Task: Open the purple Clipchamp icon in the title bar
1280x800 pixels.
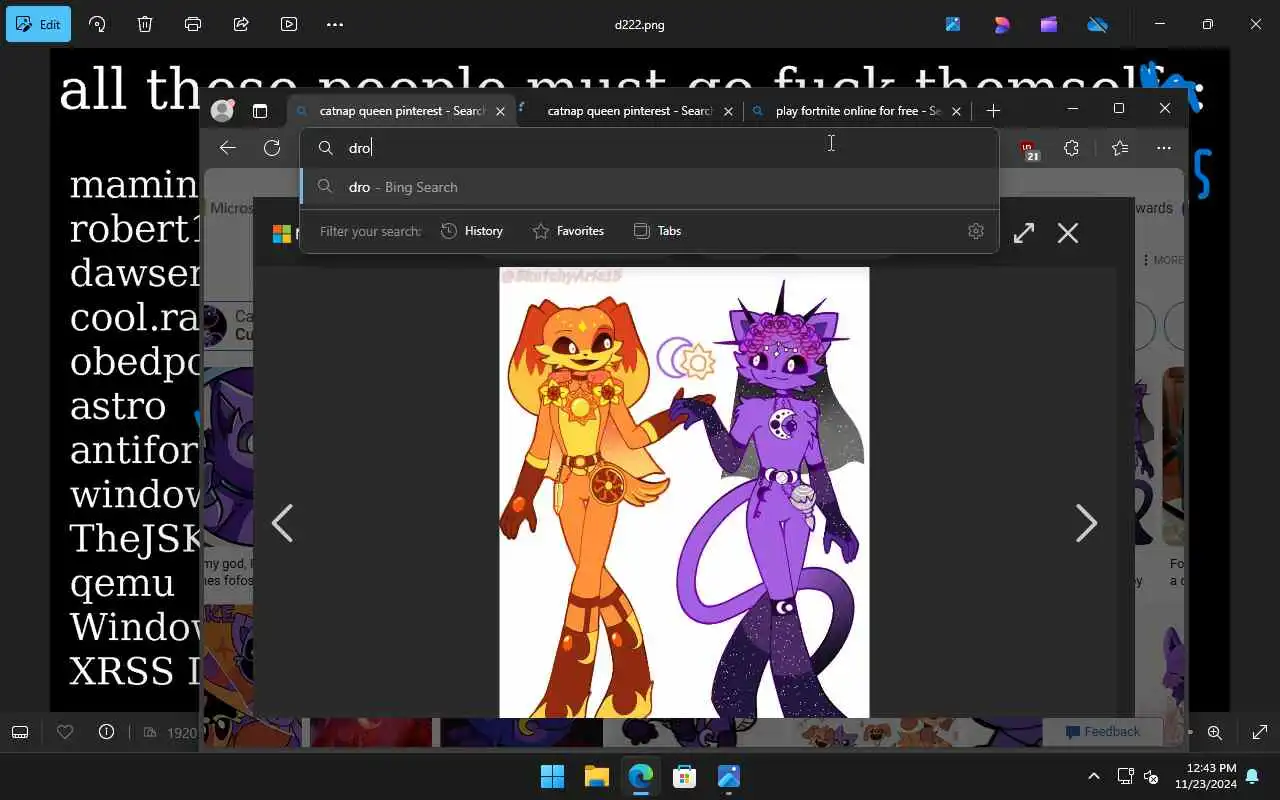Action: (x=1049, y=24)
